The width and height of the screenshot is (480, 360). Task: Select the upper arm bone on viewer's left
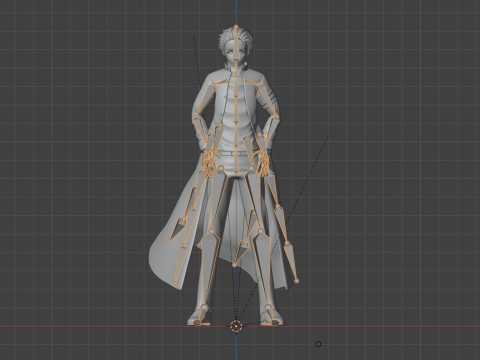205,100
